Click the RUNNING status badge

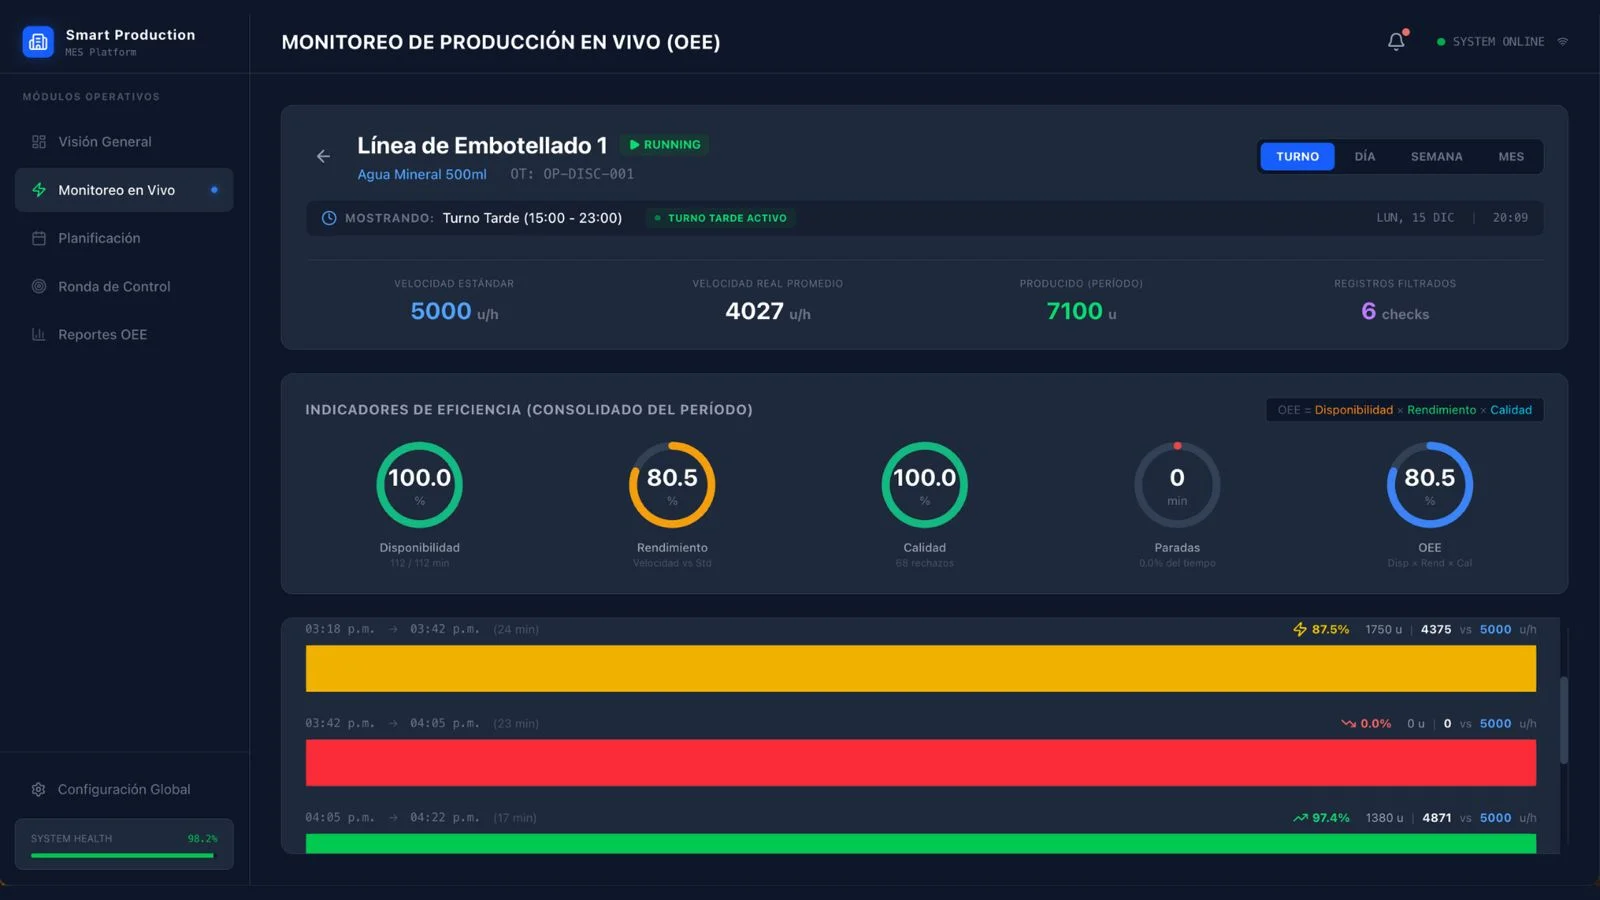664,145
